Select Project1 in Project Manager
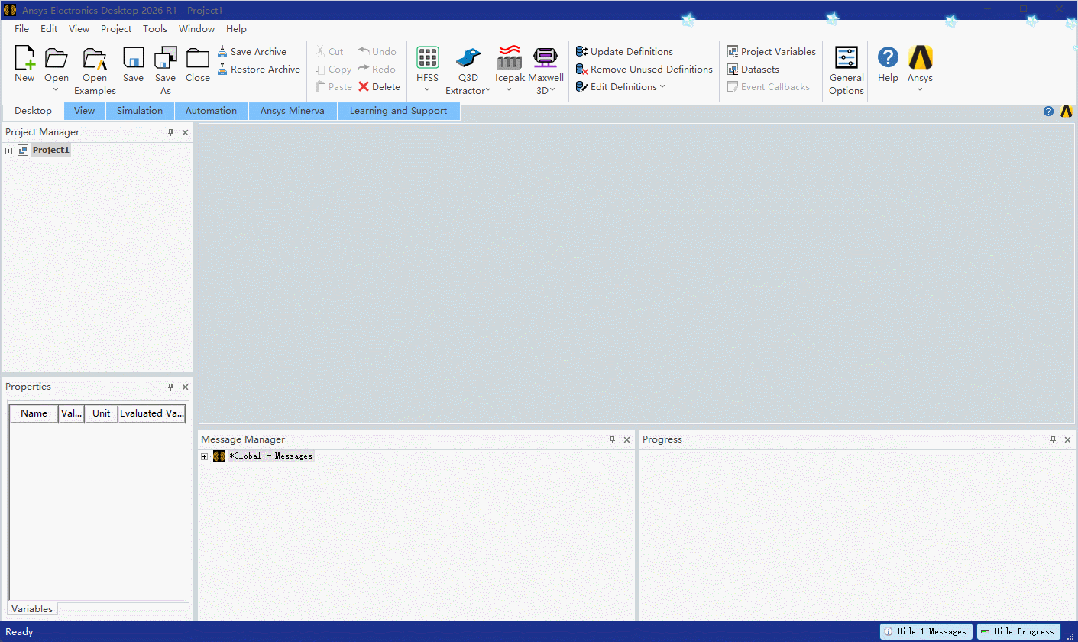1078x642 pixels. [x=51, y=150]
